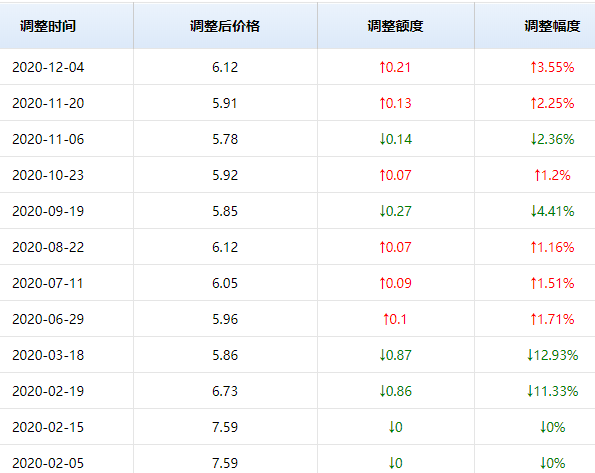Viewport: 595px width, 473px height.
Task: Click the green ↓0.27 adjustment value
Action: (395, 211)
